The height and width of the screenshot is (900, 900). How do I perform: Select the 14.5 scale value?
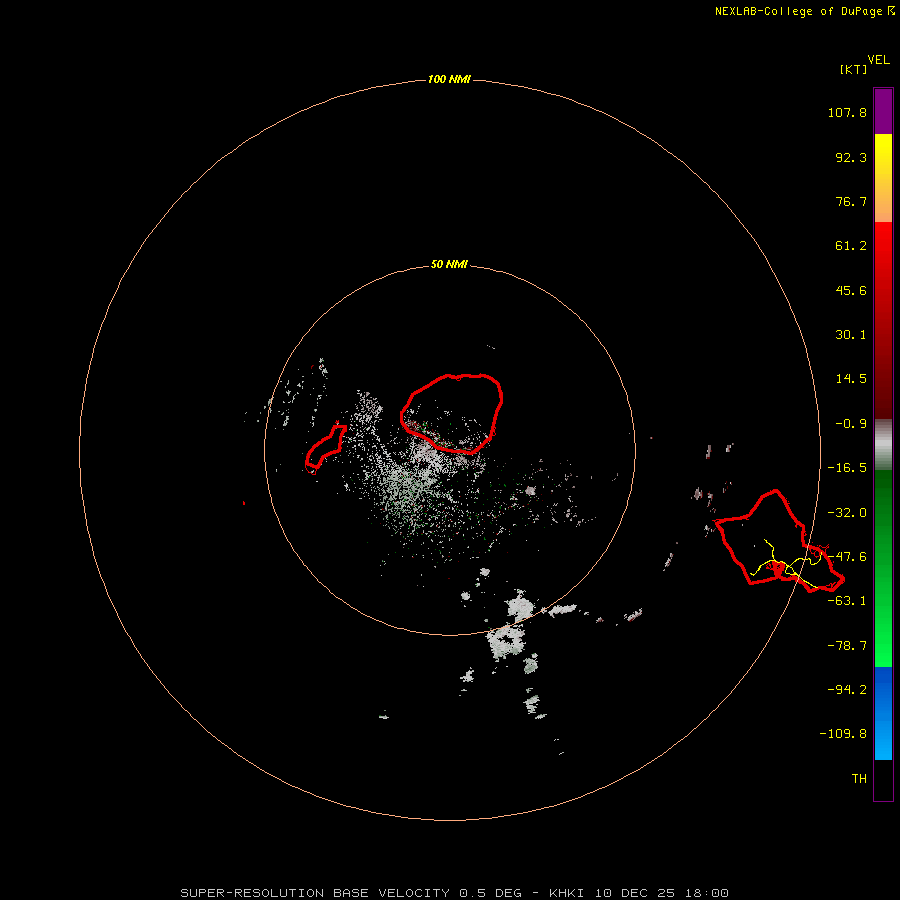[851, 379]
